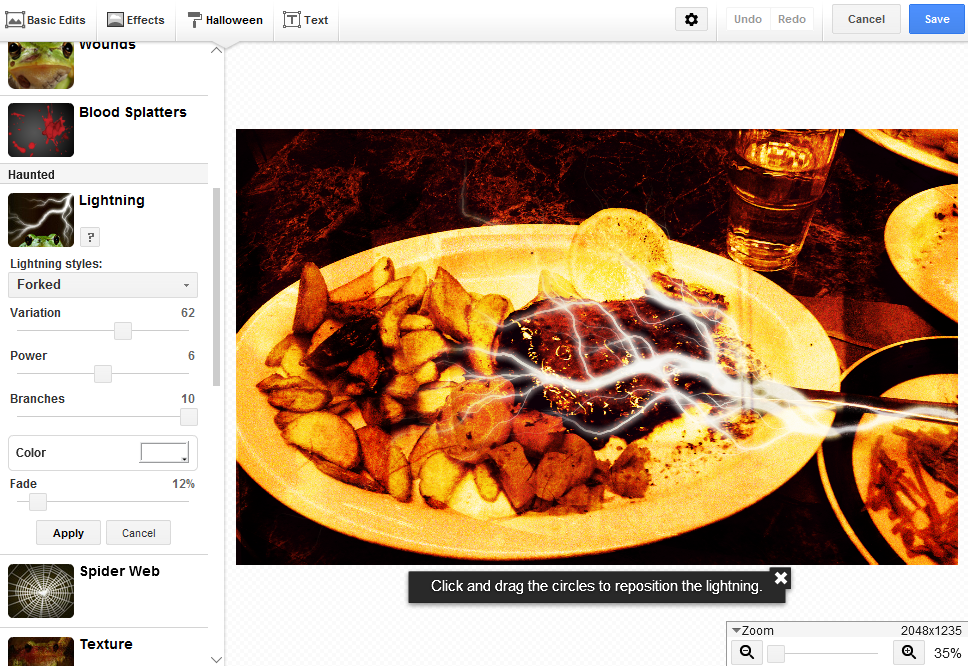Viewport: 968px width, 666px height.
Task: Cancel the Lightning effect panel
Action: click(138, 533)
